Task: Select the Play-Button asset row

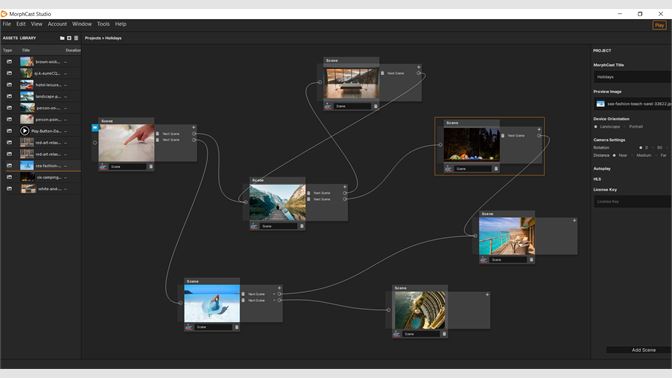Action: pos(41,131)
